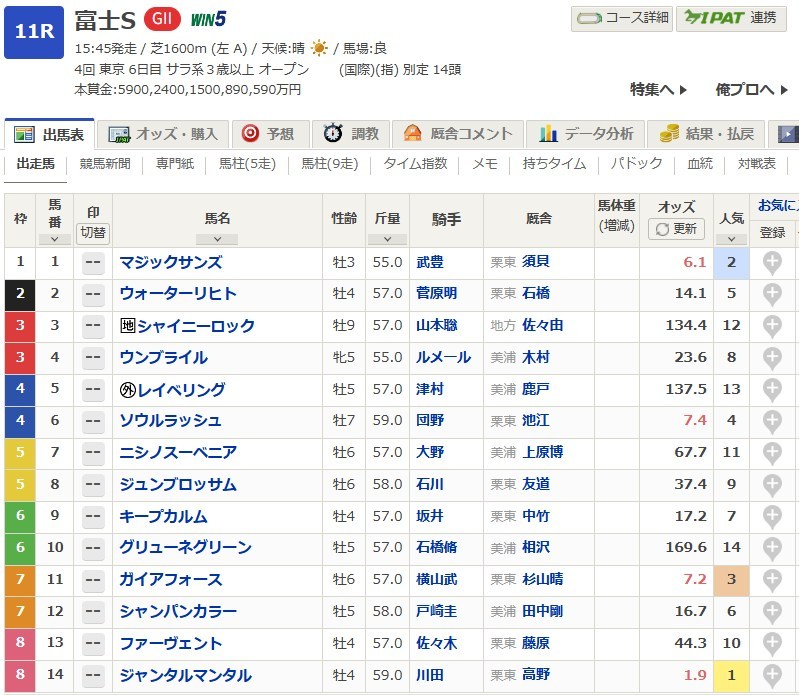Screen dimensions: 799x695
Task: Click the plus icon for ジャンタルマンタル
Action: point(772,675)
